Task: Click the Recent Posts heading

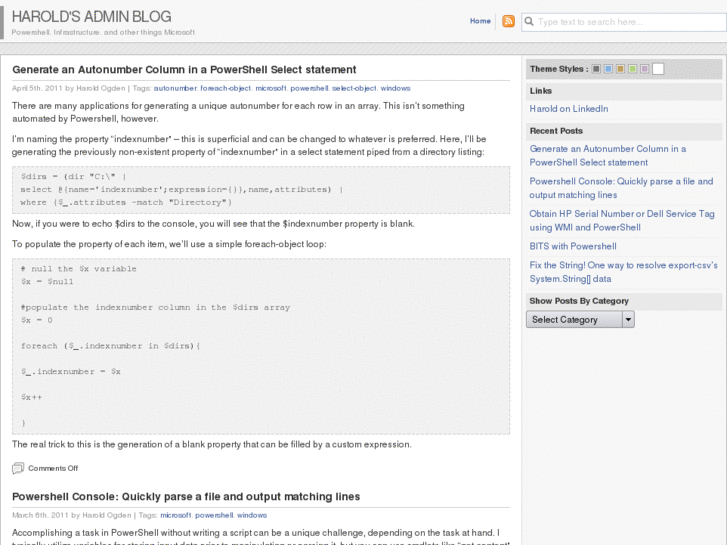Action: click(x=556, y=131)
